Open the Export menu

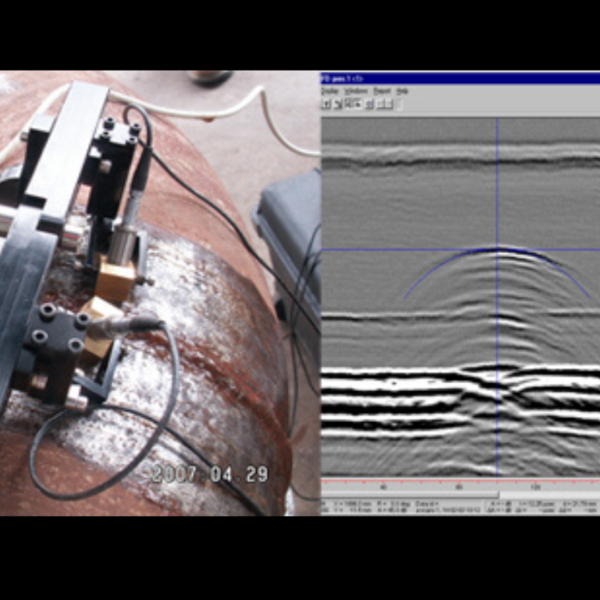[382, 91]
